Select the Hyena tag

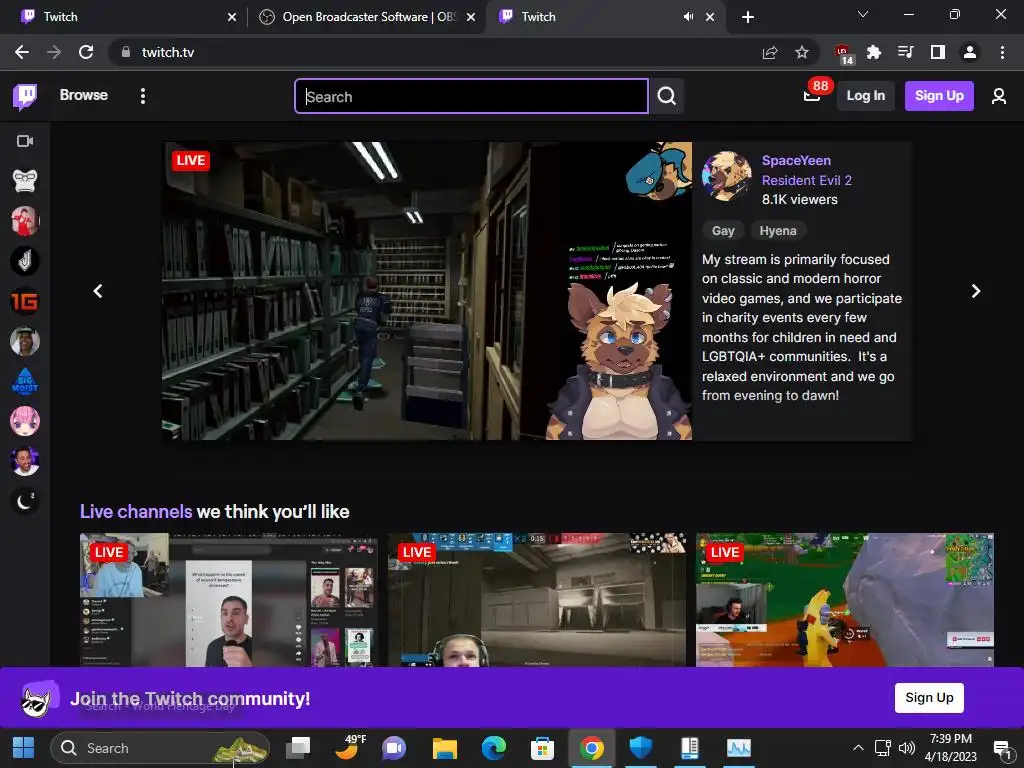(x=778, y=231)
